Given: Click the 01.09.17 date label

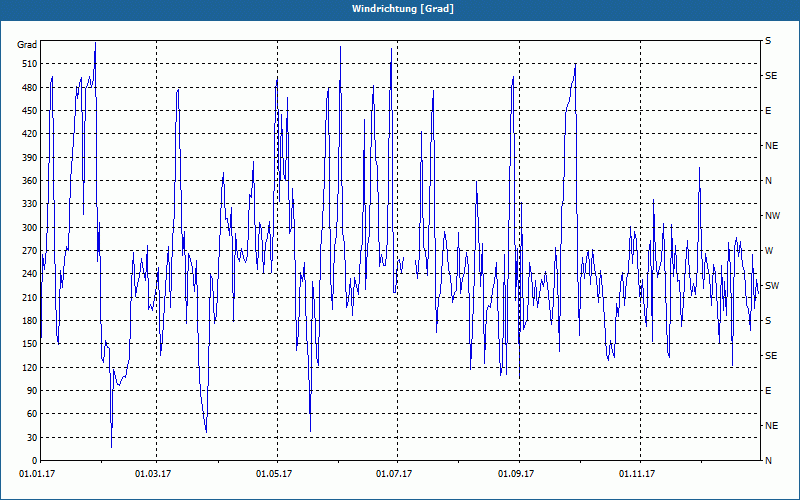Looking at the screenshot, I should pos(516,474).
